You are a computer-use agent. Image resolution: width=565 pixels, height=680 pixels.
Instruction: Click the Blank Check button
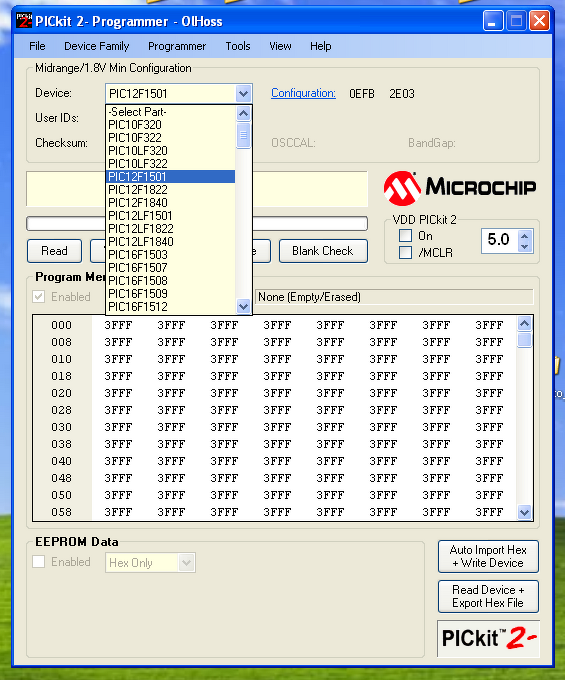323,251
